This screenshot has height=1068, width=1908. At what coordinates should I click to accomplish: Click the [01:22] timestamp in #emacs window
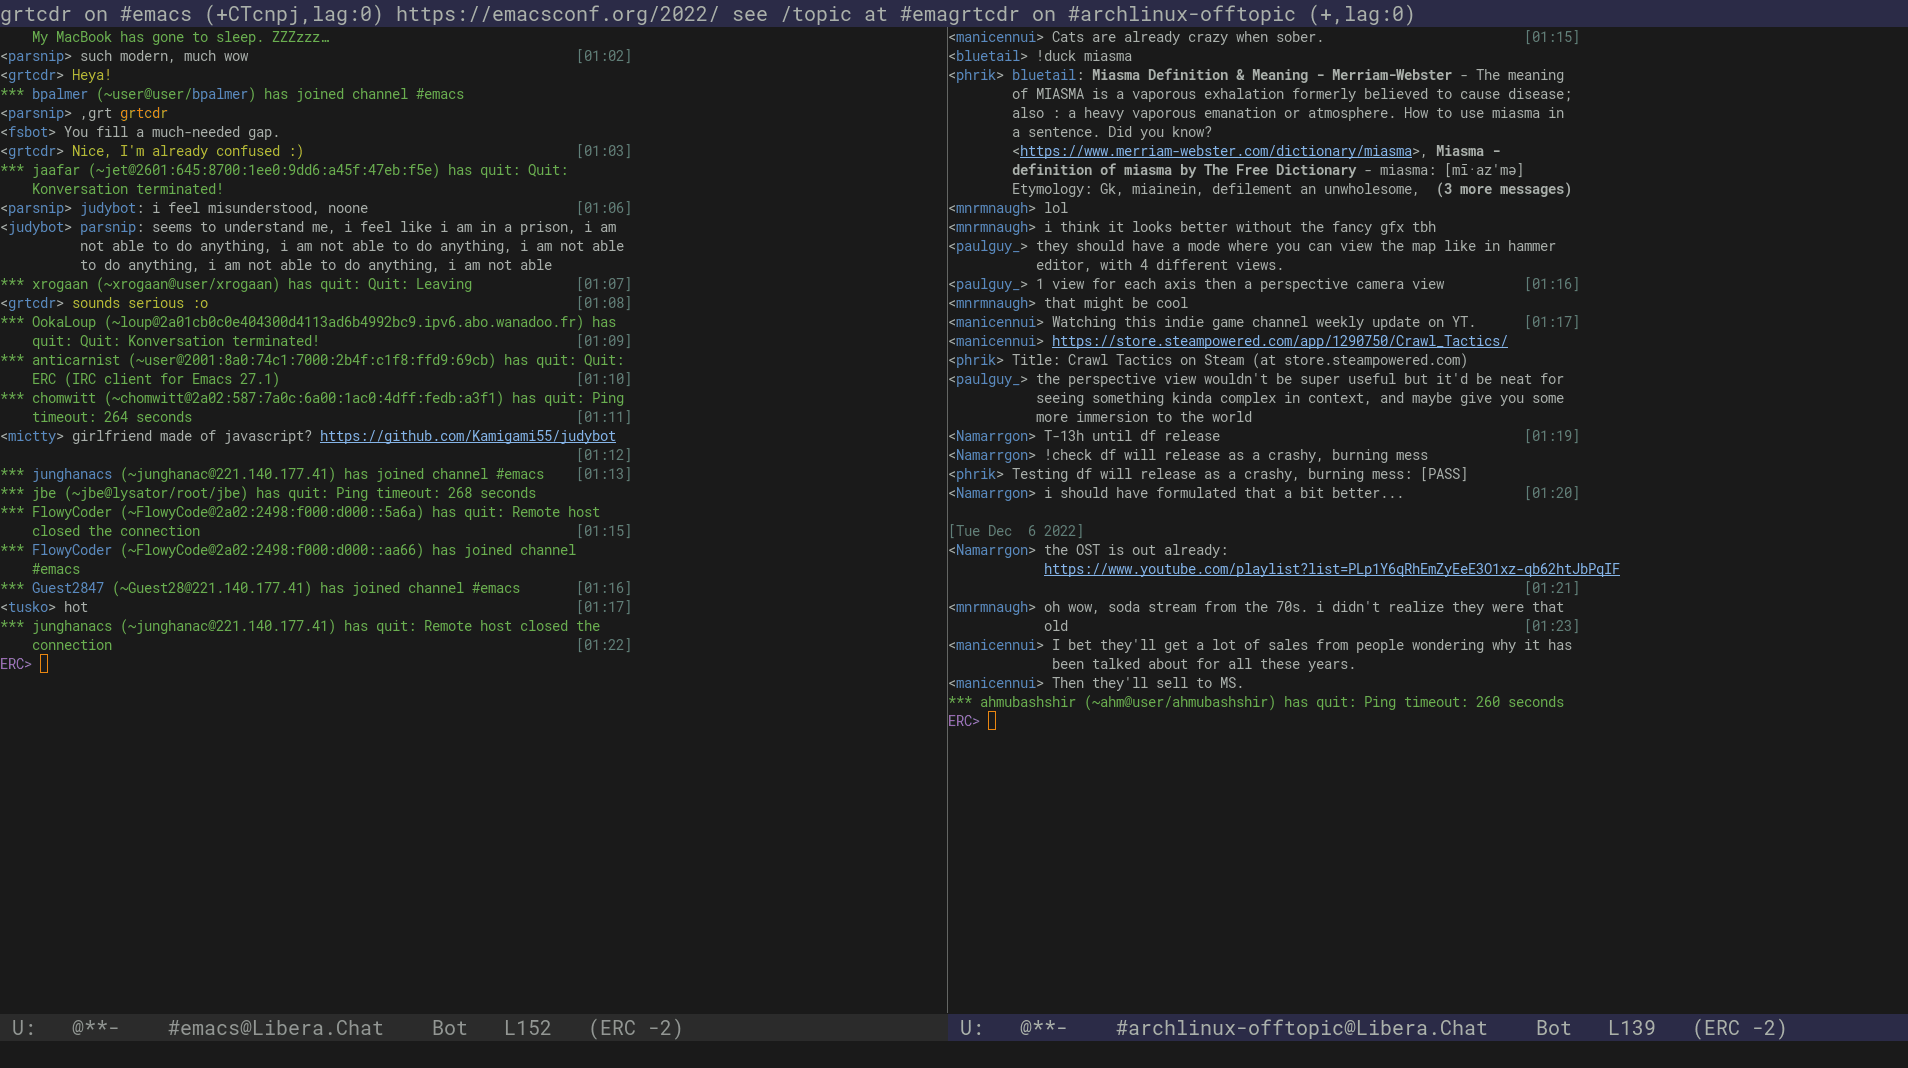(604, 645)
